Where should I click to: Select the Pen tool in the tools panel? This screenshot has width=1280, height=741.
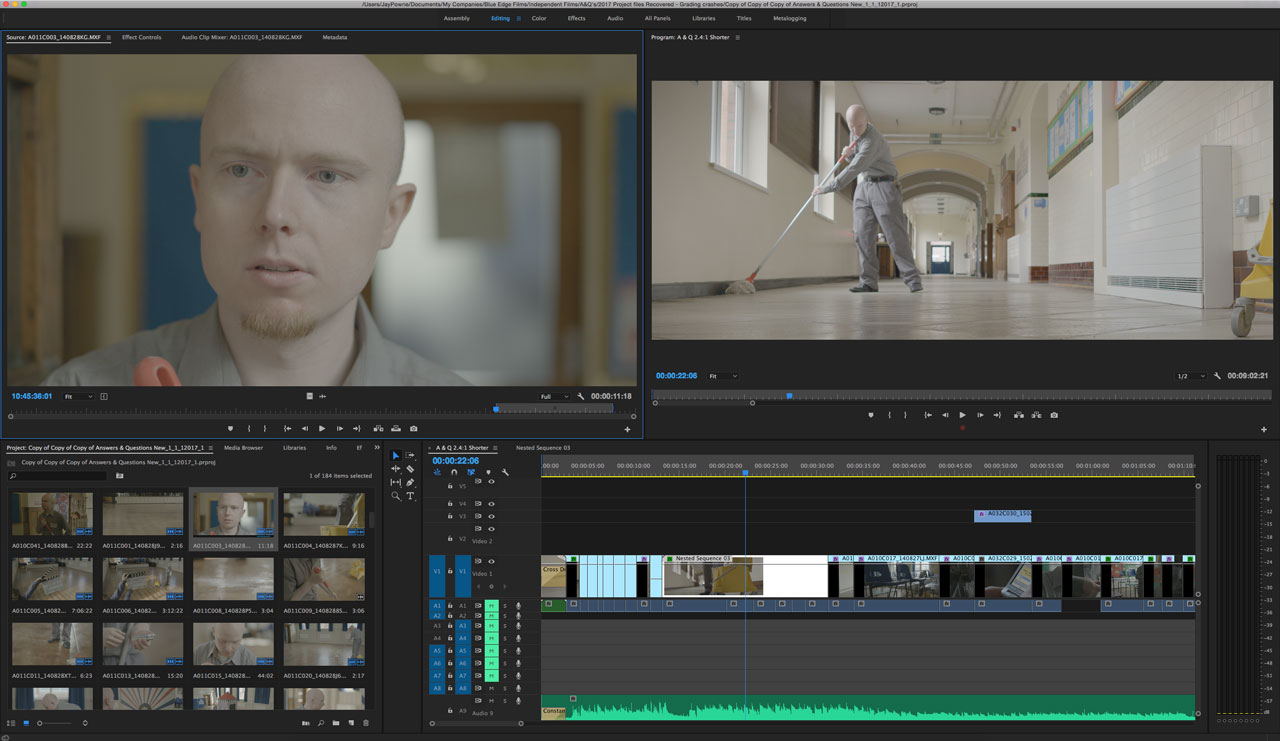coord(411,484)
